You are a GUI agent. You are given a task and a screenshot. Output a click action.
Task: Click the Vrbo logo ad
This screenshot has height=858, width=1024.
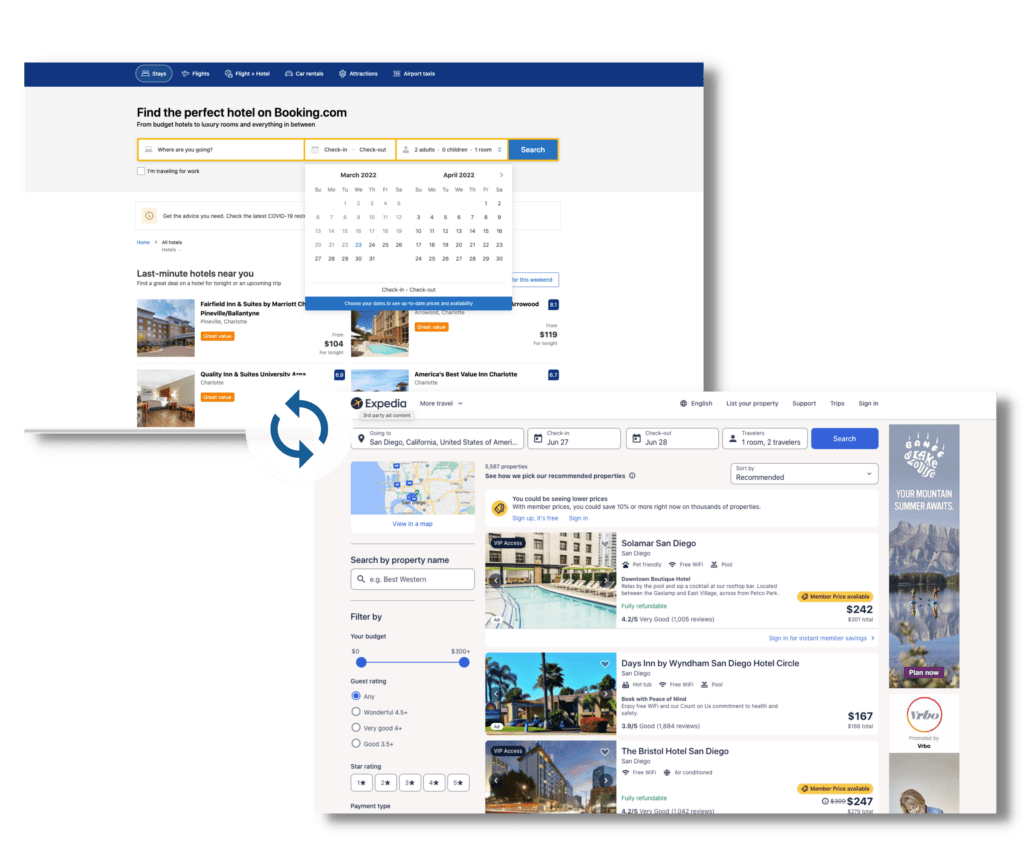(x=924, y=715)
